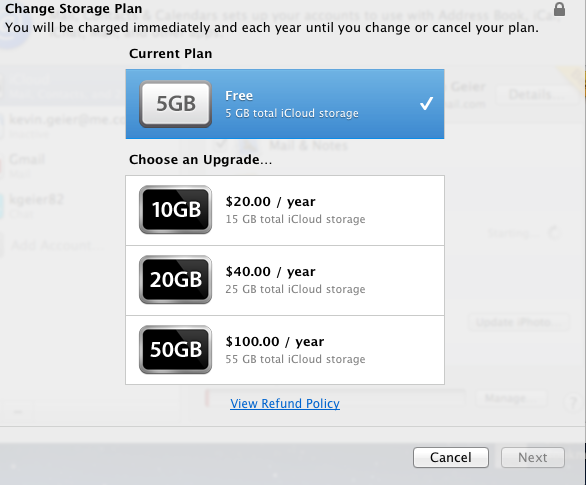Viewport: 586px width, 485px height.
Task: Pick the 55 GB total iCloud storage text
Action: tap(295, 359)
